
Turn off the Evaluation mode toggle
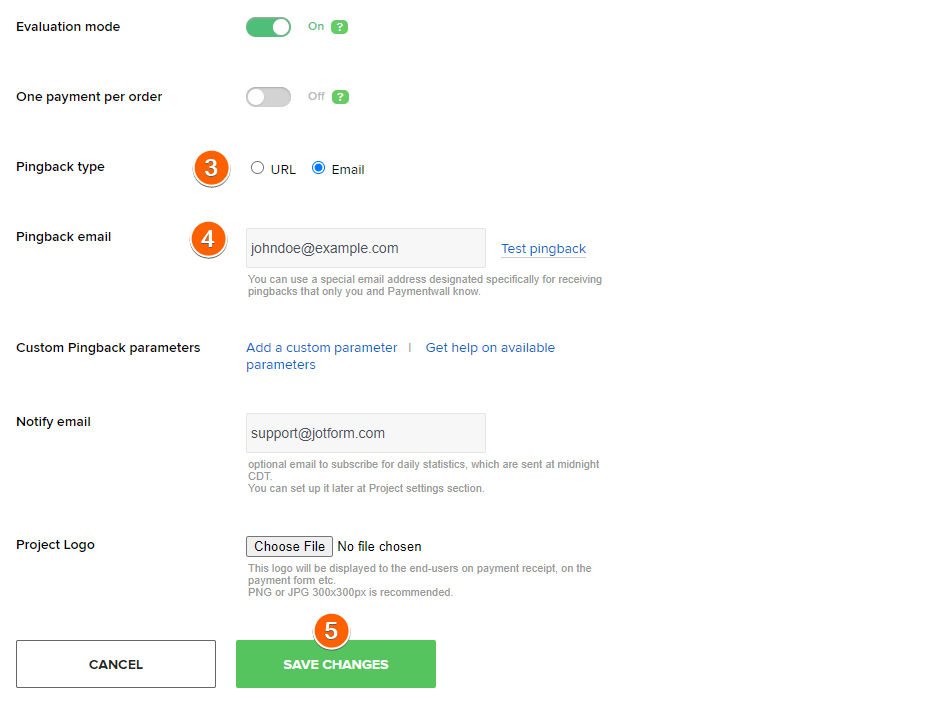[268, 27]
